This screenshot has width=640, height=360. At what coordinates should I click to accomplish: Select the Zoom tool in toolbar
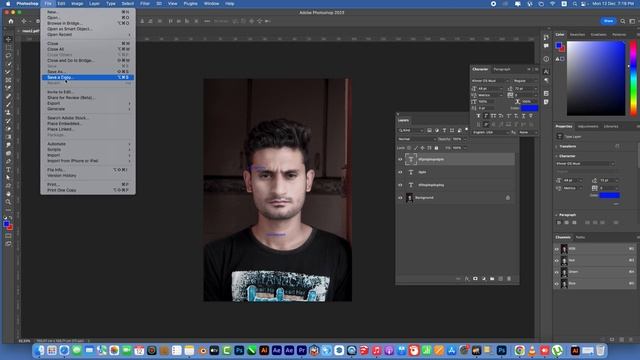[x=8, y=202]
